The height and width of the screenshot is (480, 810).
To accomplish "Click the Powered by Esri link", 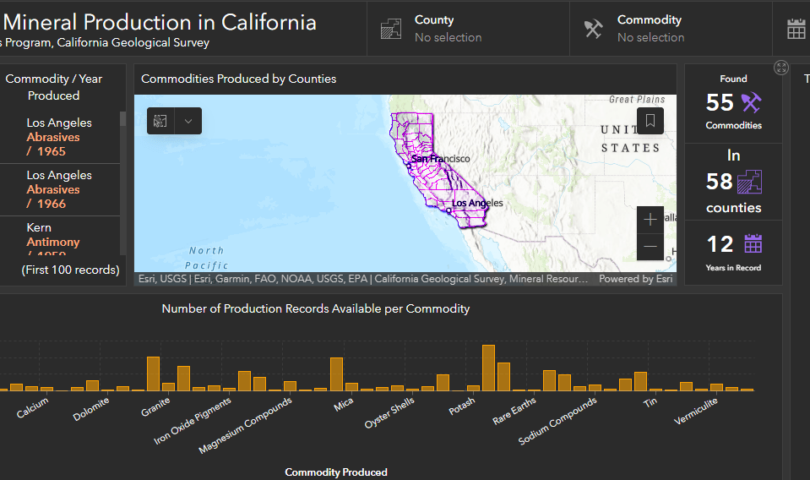I will tap(635, 280).
